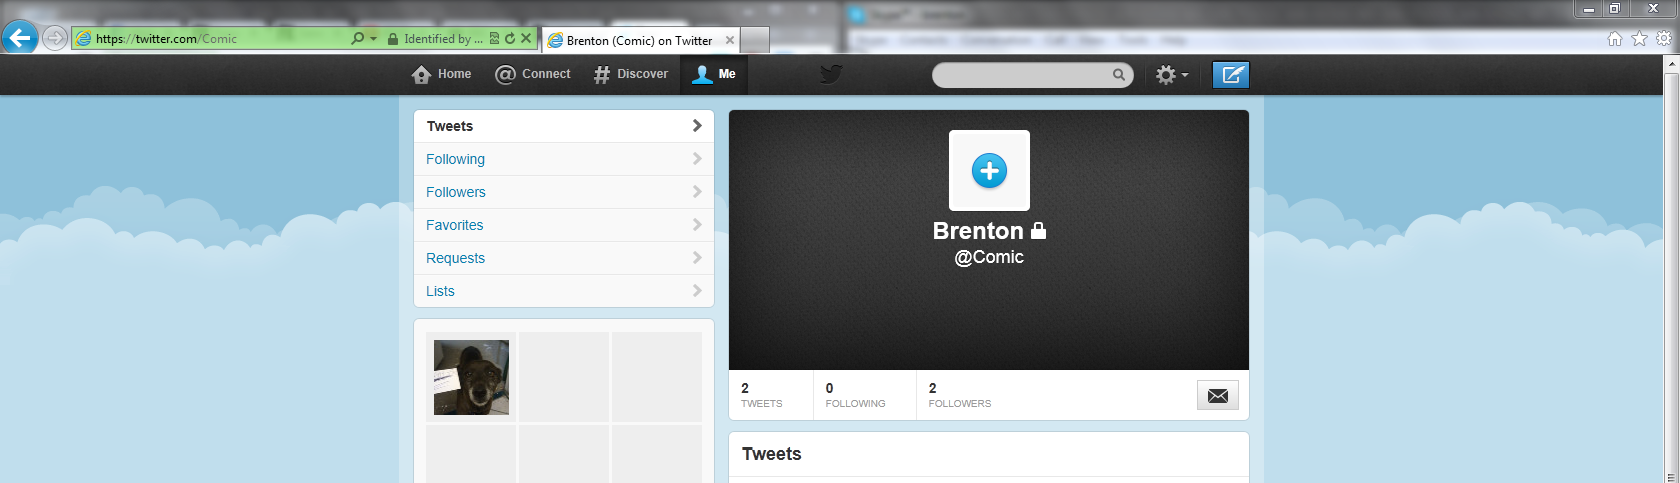Stop loading with the X in the address bar
1680x483 pixels.
pos(526,38)
